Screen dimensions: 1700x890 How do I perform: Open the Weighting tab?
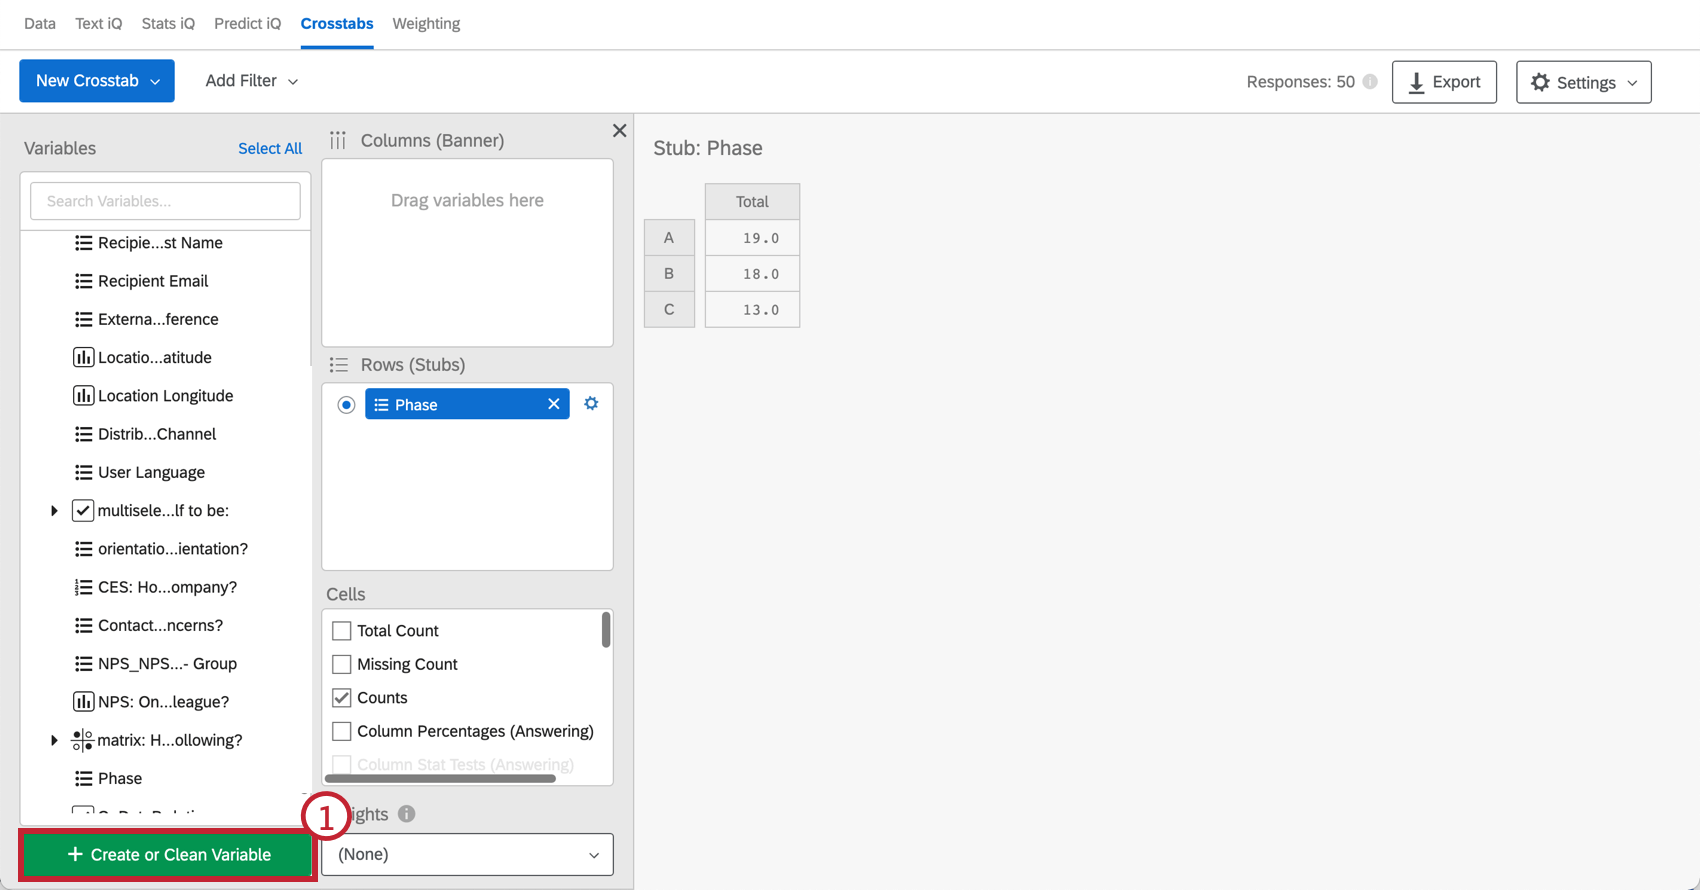(x=426, y=24)
